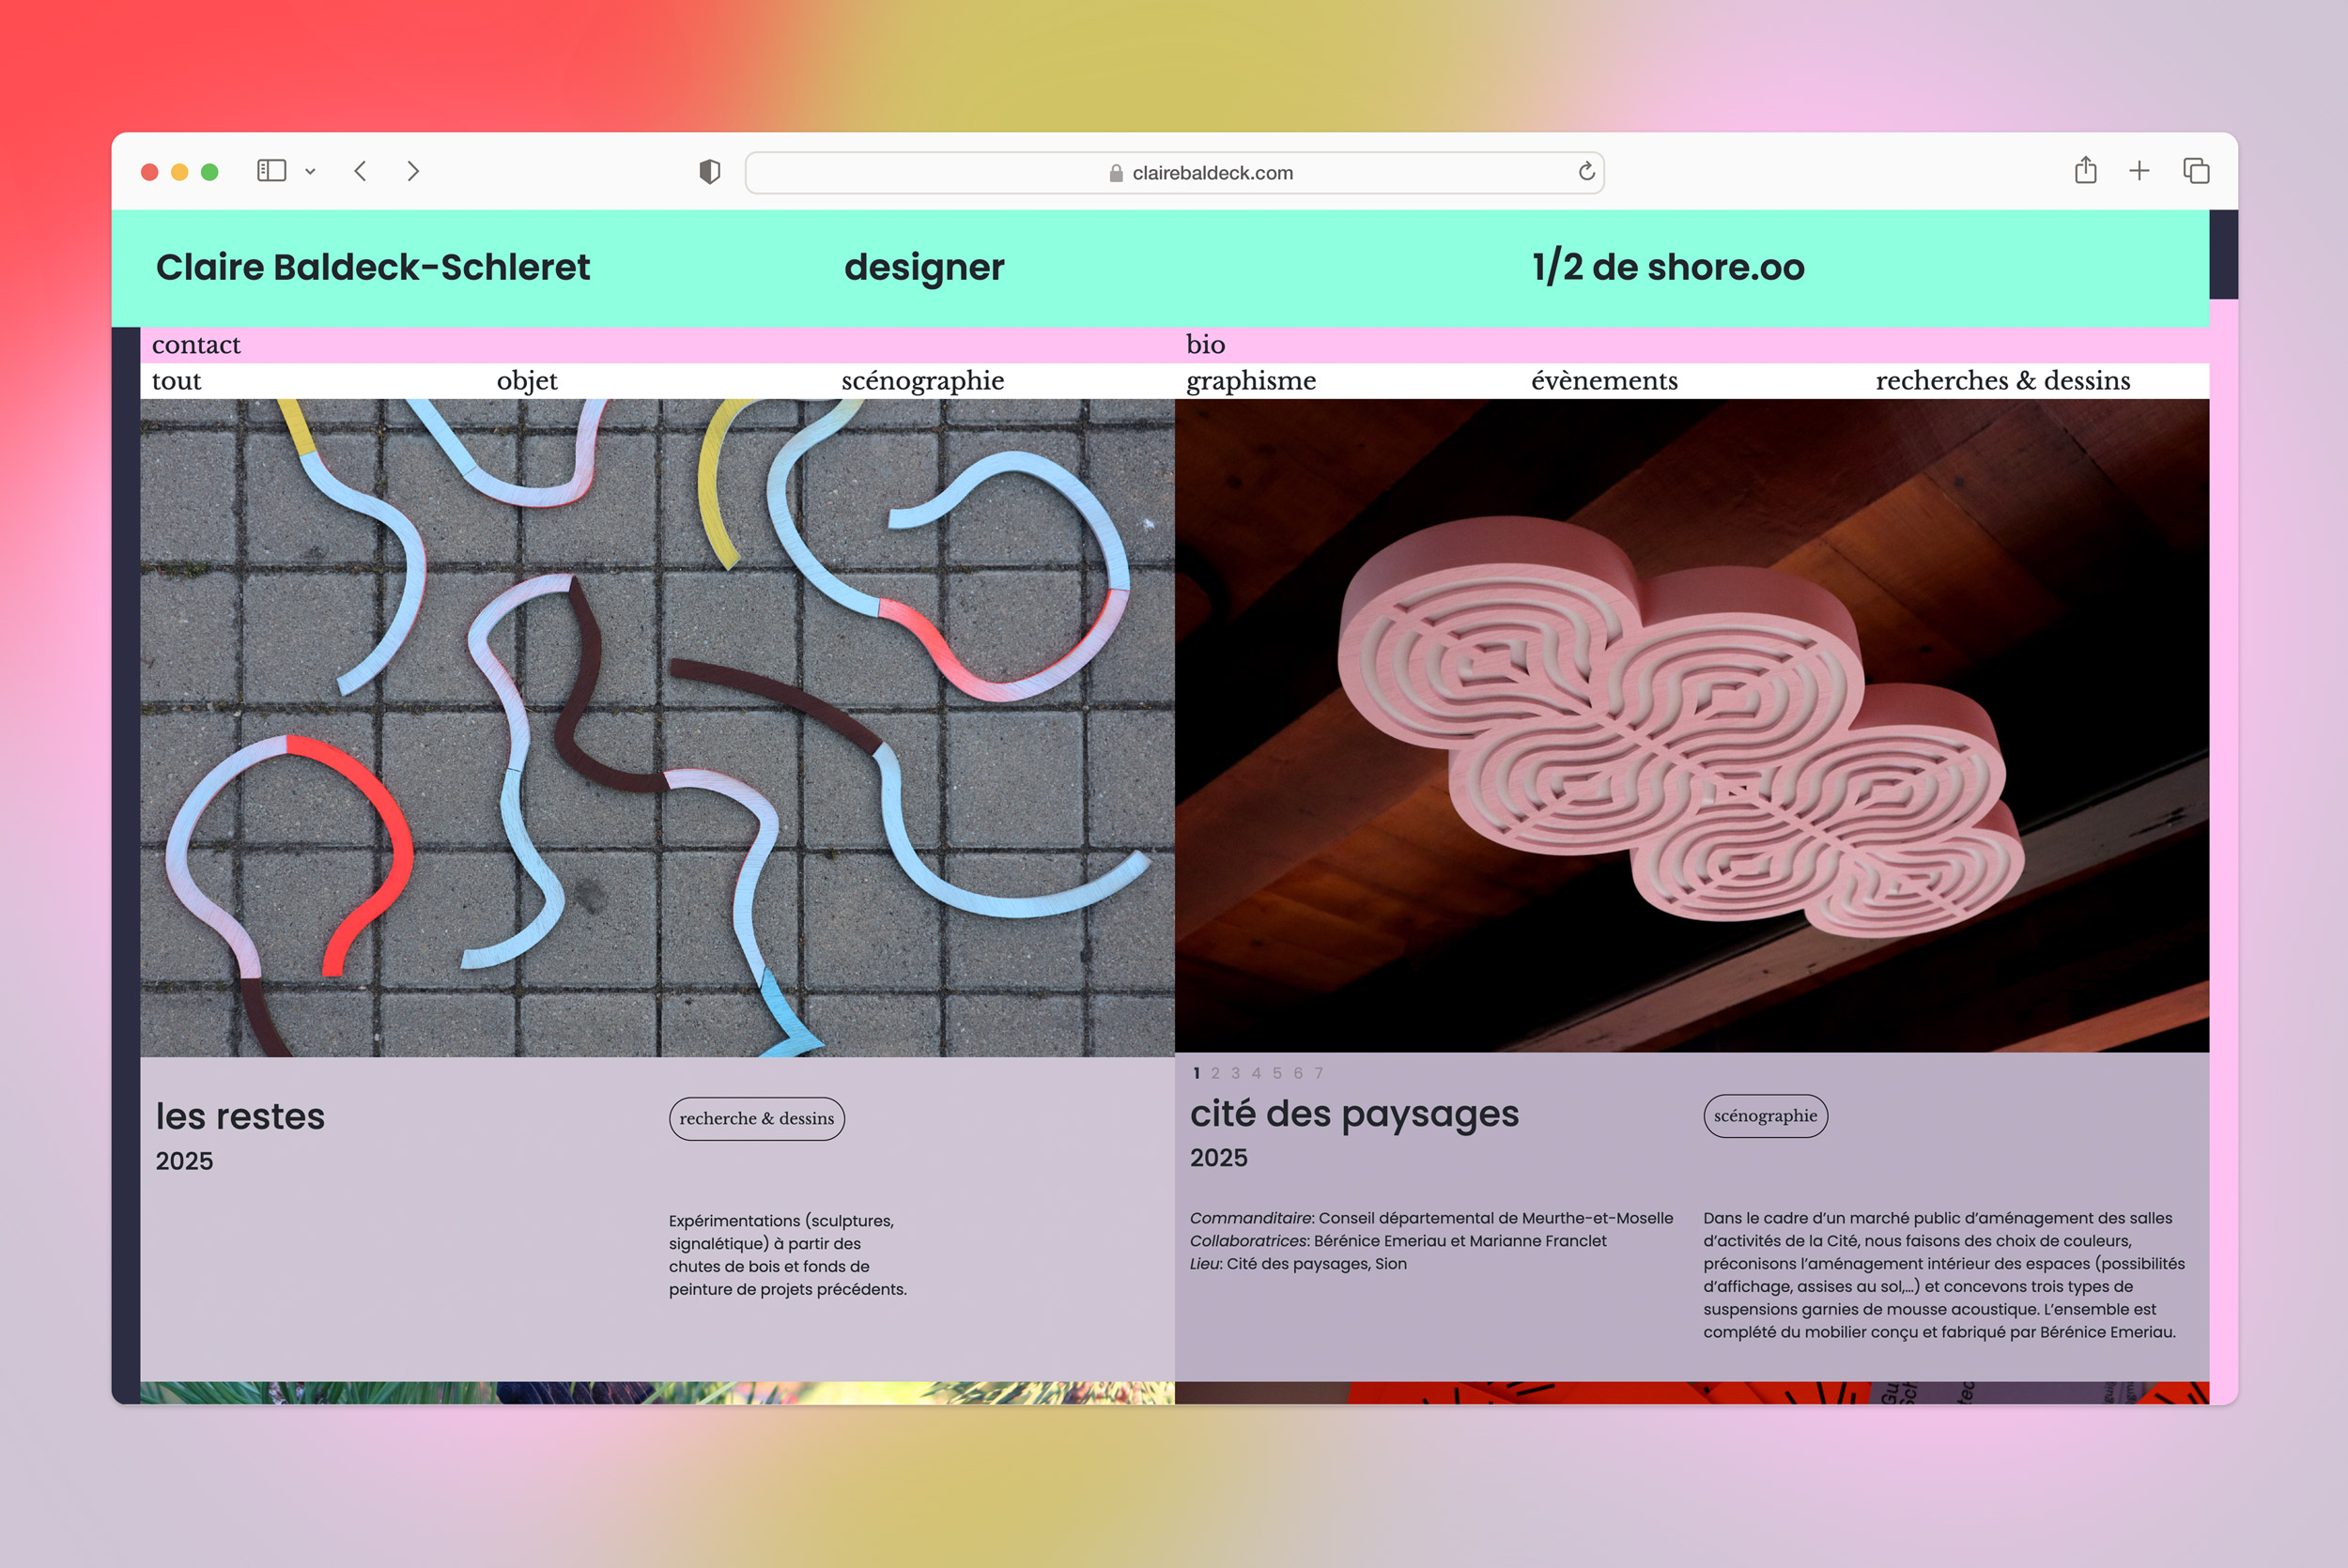Image resolution: width=2348 pixels, height=1568 pixels.
Task: Open the privacy shield report icon
Action: [x=709, y=172]
